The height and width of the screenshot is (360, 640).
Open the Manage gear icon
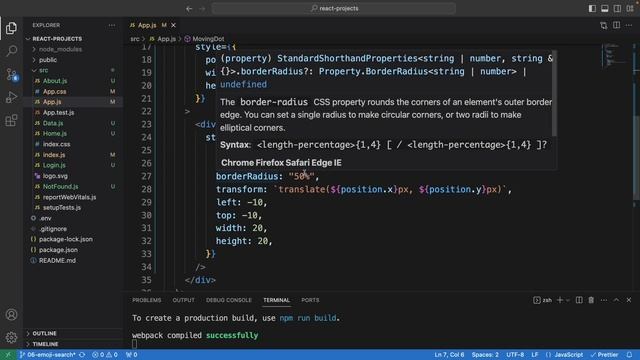coord(11,337)
